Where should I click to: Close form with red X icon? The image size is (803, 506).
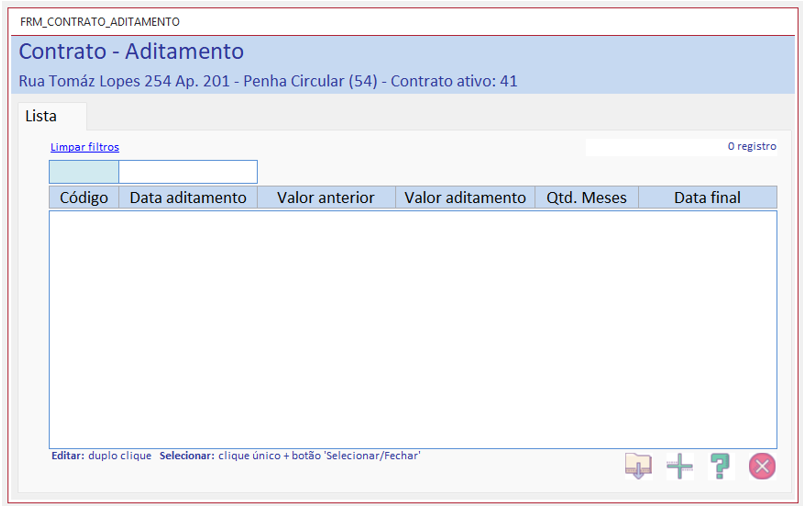tap(762, 466)
